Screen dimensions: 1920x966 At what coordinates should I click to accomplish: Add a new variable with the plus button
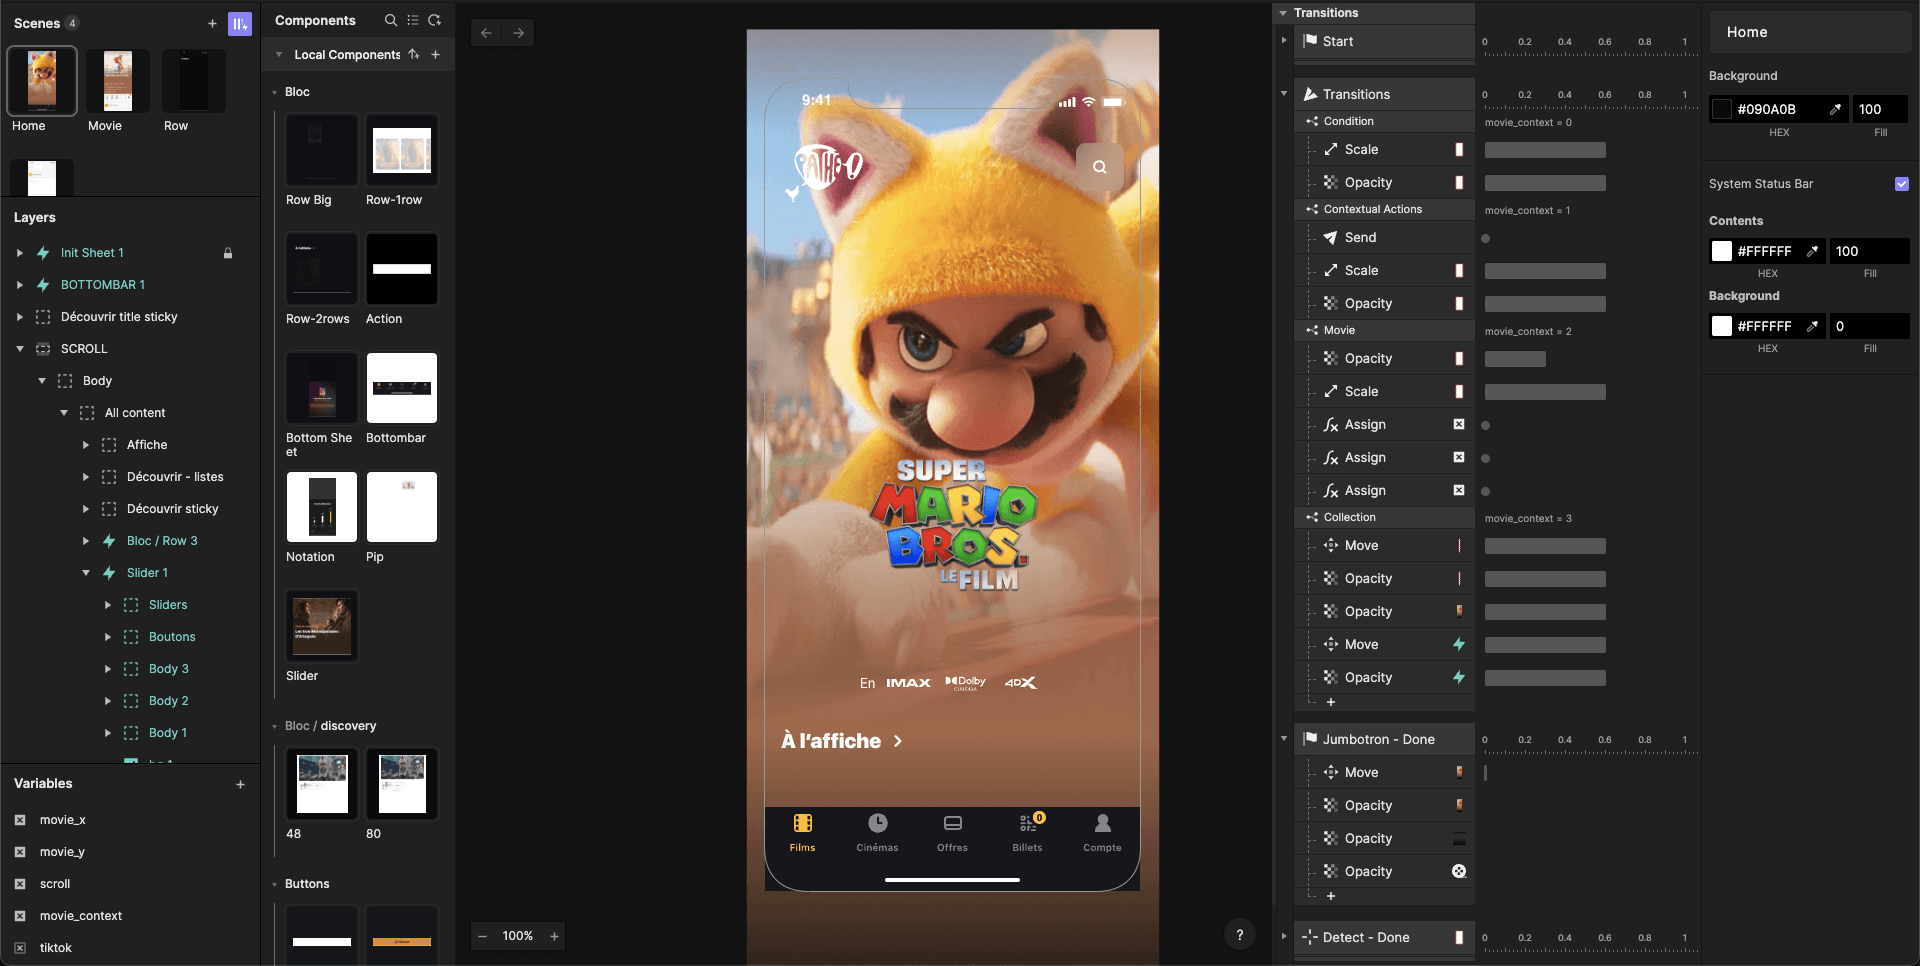[240, 784]
